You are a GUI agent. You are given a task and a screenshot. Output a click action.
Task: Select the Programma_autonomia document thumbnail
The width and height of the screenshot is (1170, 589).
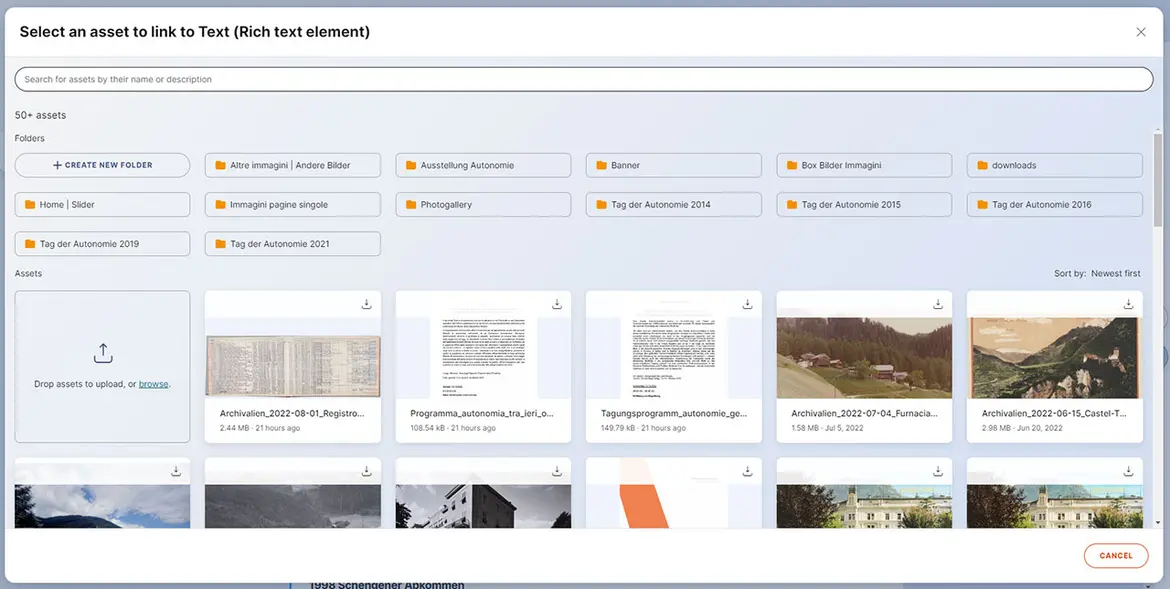coord(483,358)
